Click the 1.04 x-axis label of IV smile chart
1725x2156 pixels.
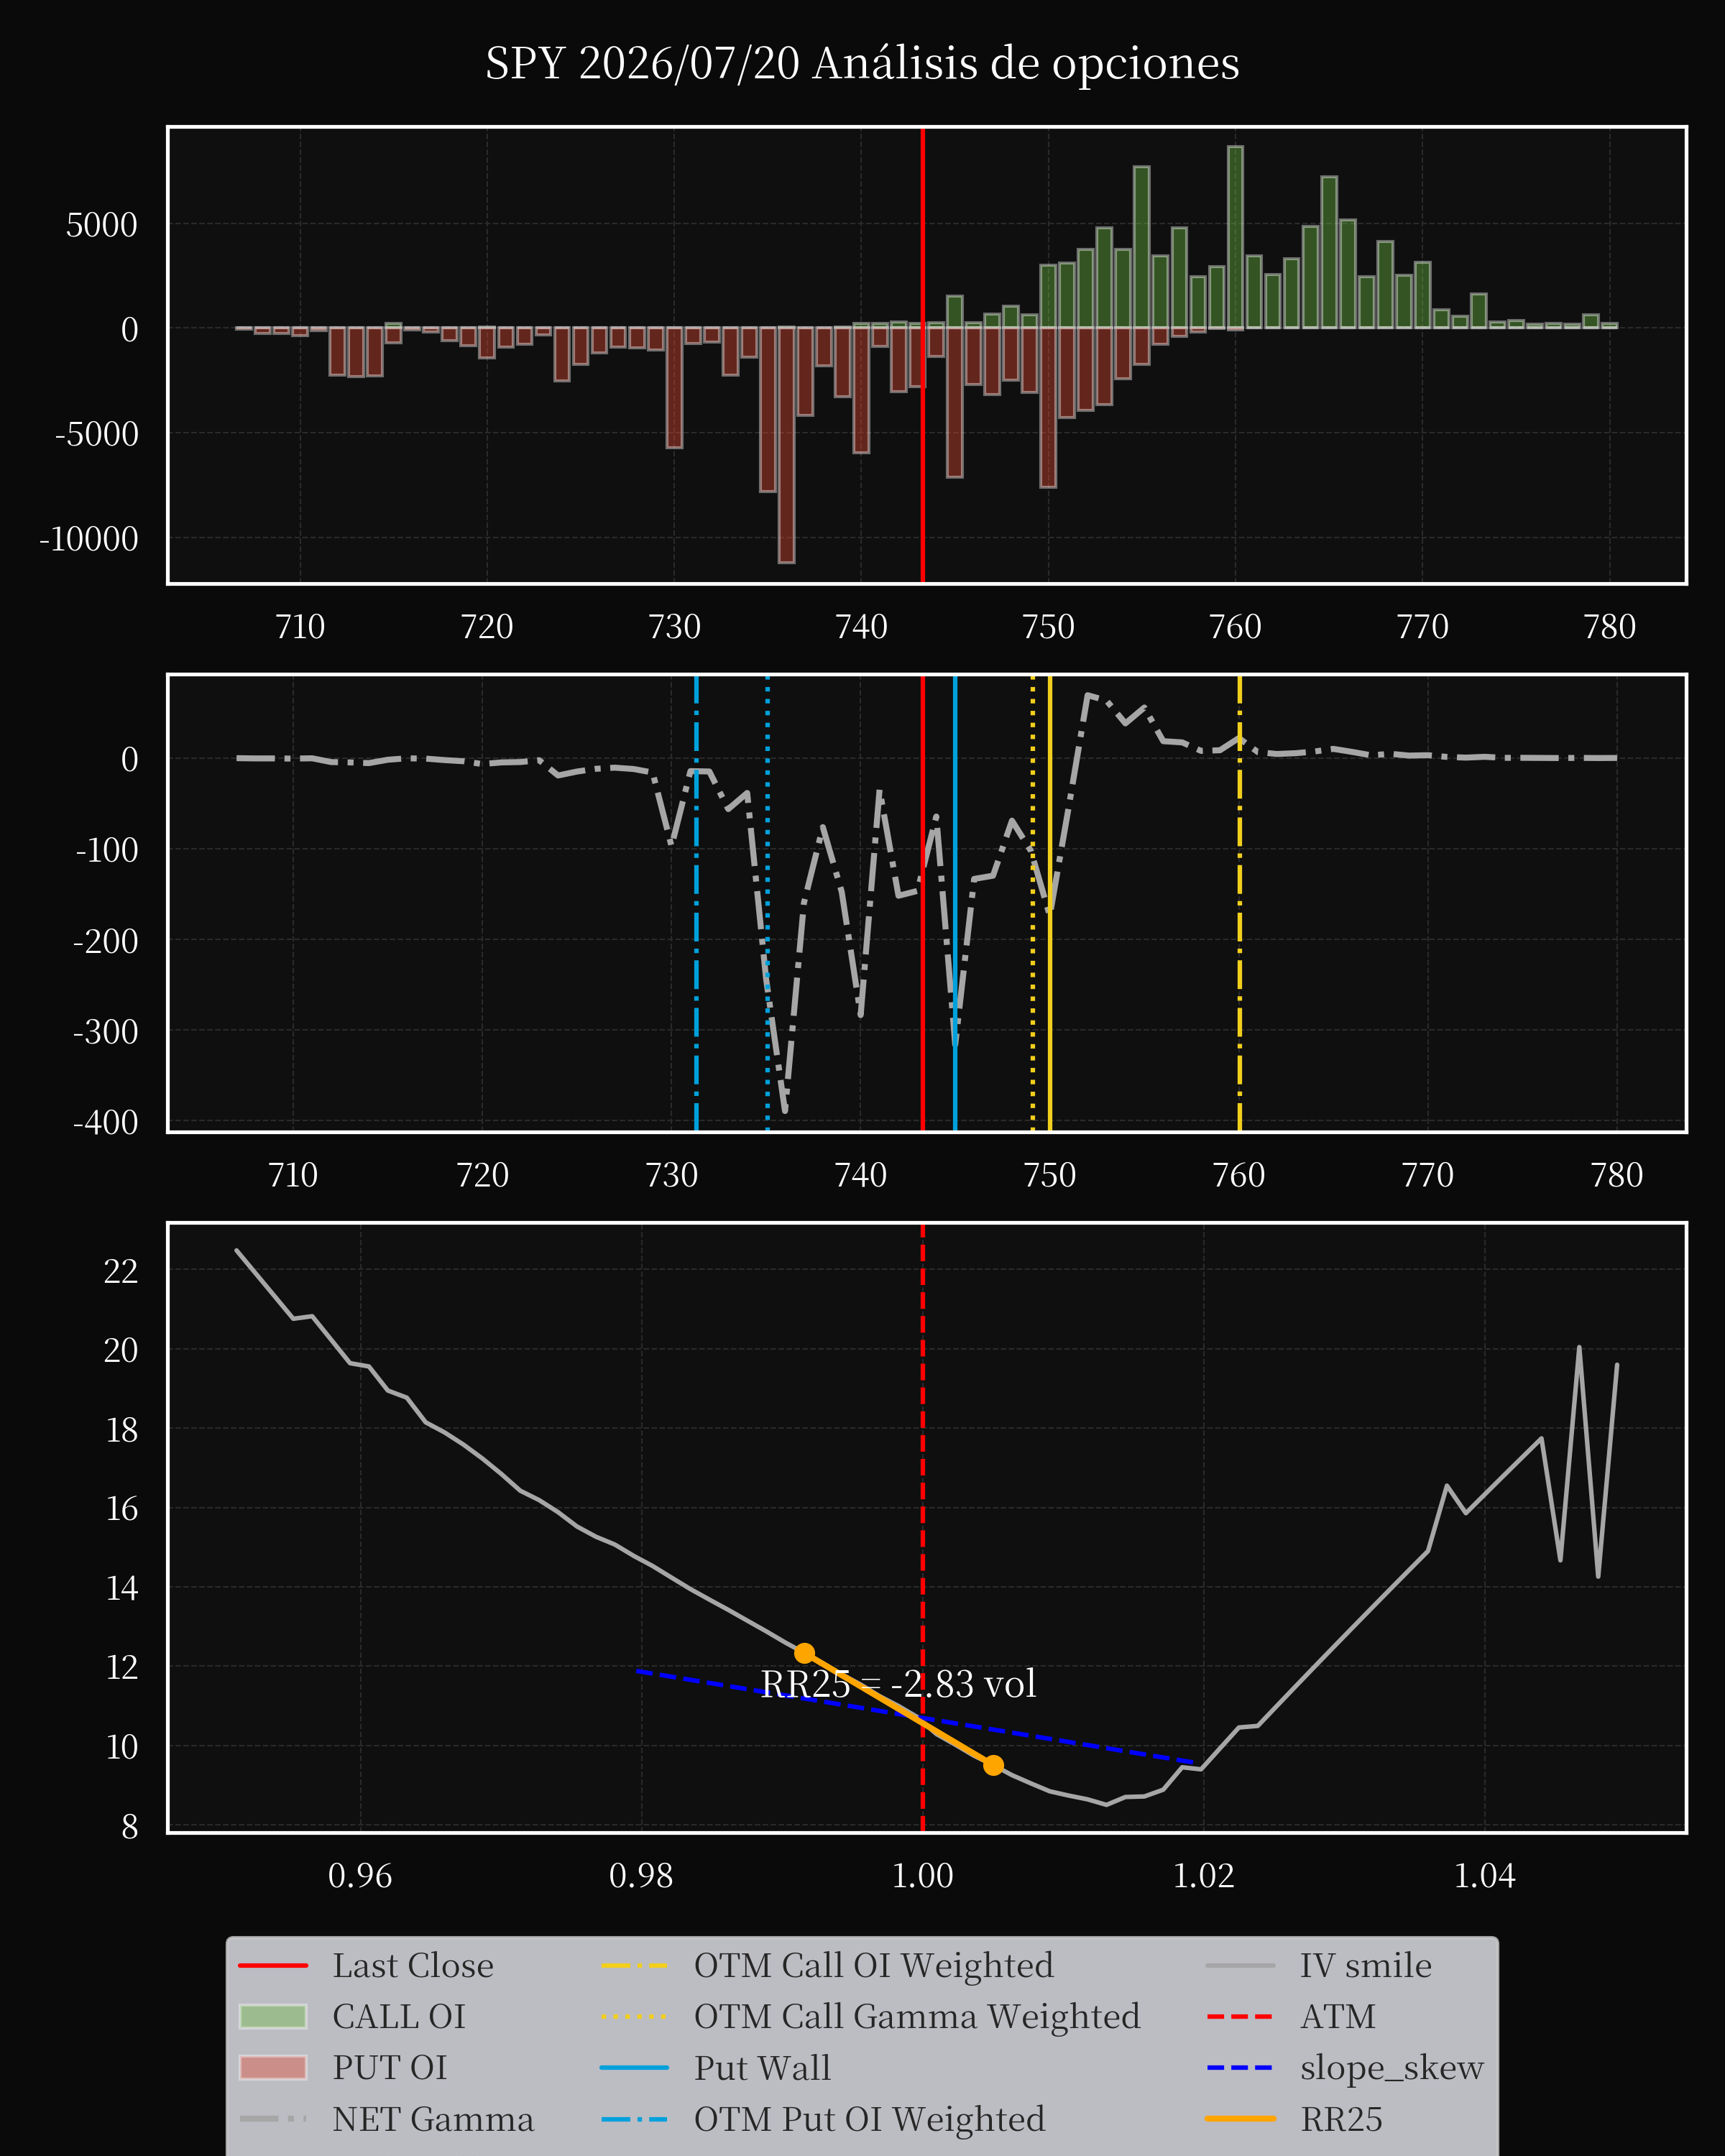[1485, 1875]
